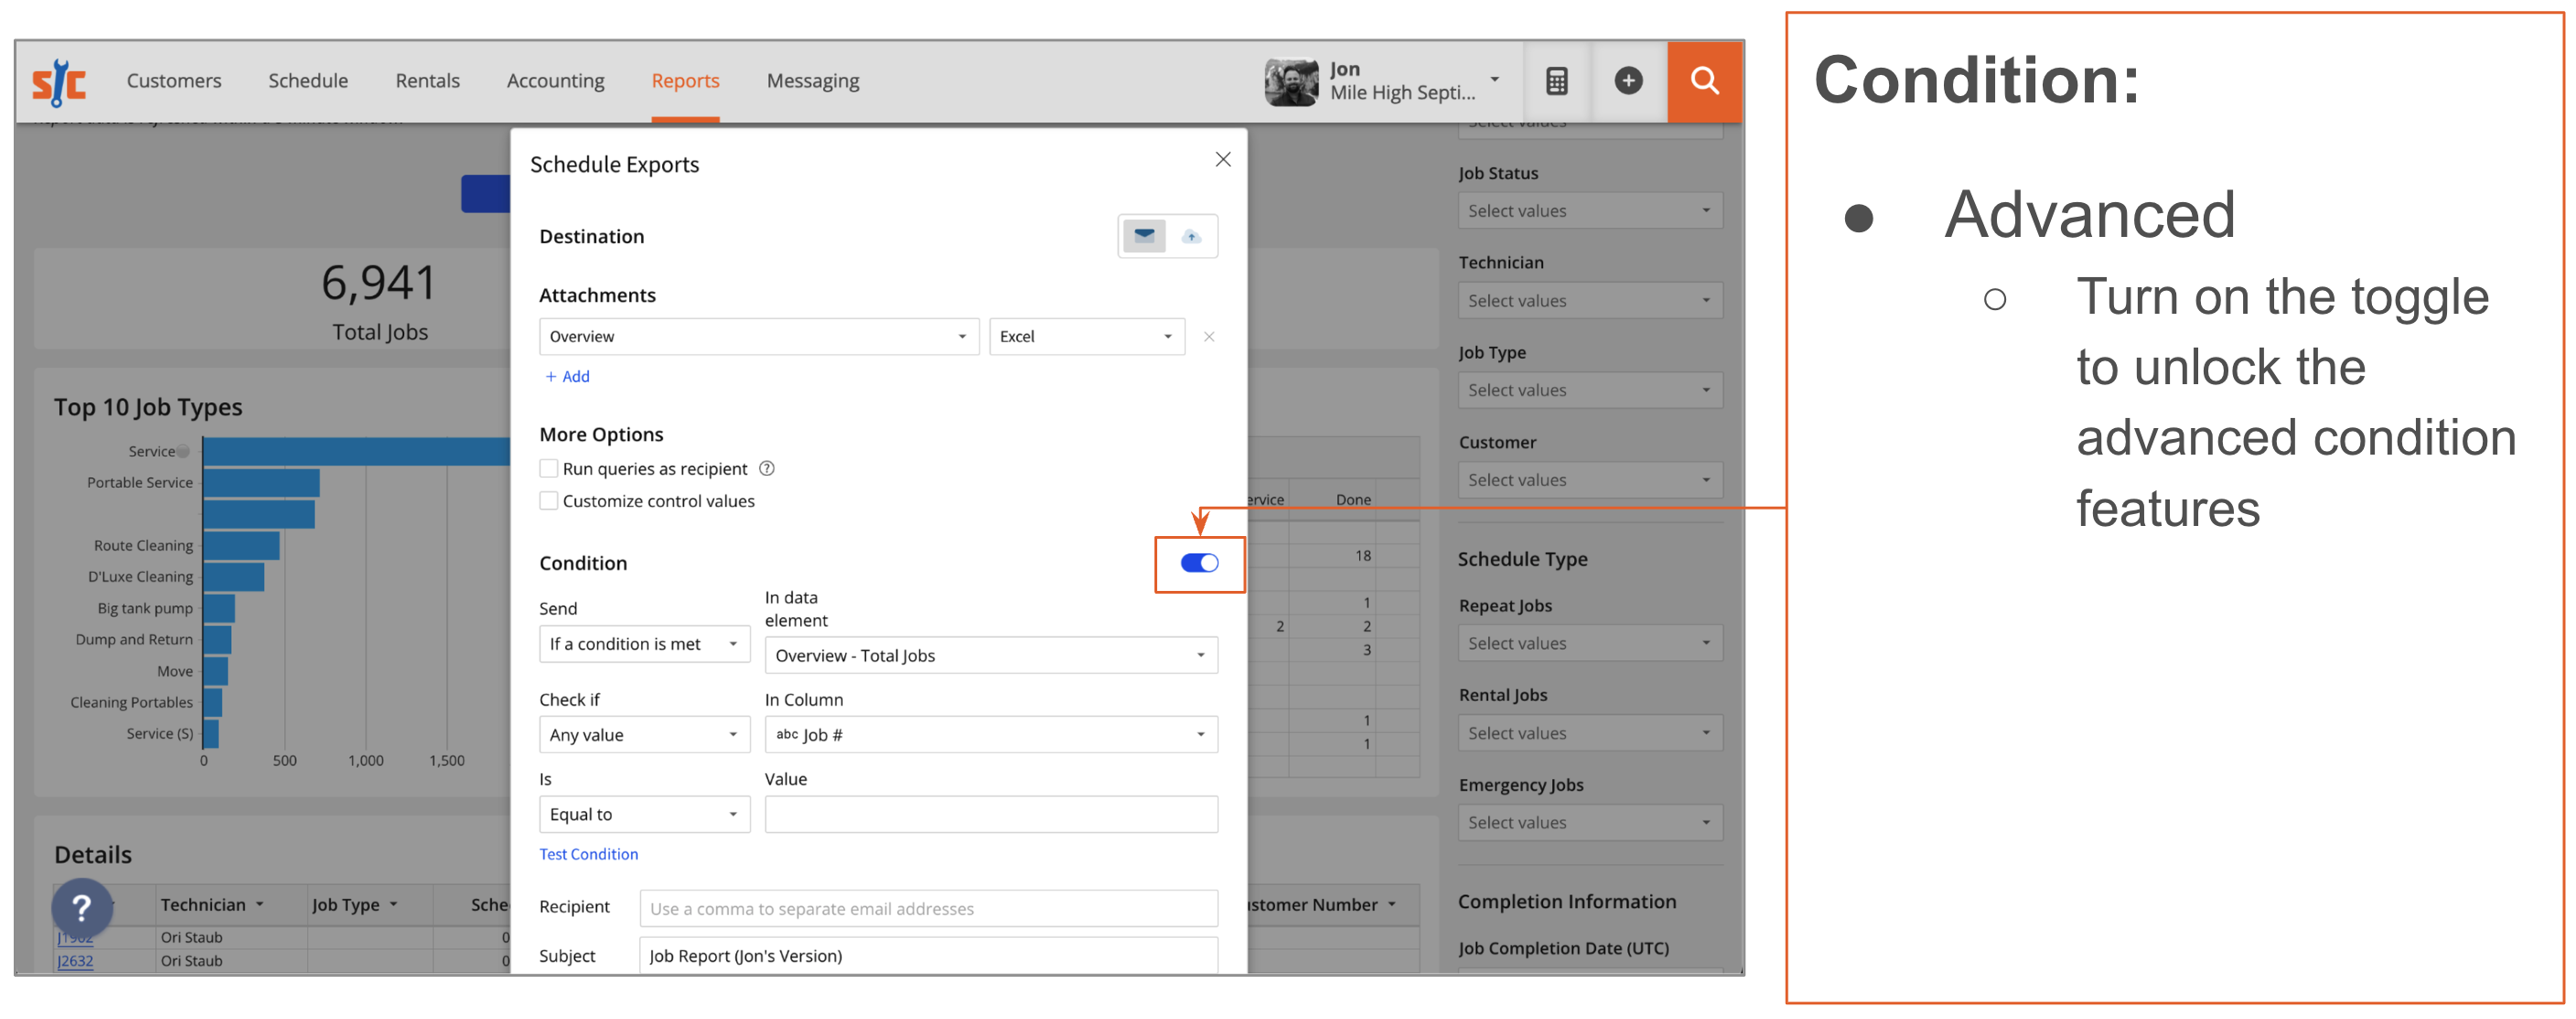Image resolution: width=2576 pixels, height=1019 pixels.
Task: Select the email destination icon
Action: click(1144, 236)
